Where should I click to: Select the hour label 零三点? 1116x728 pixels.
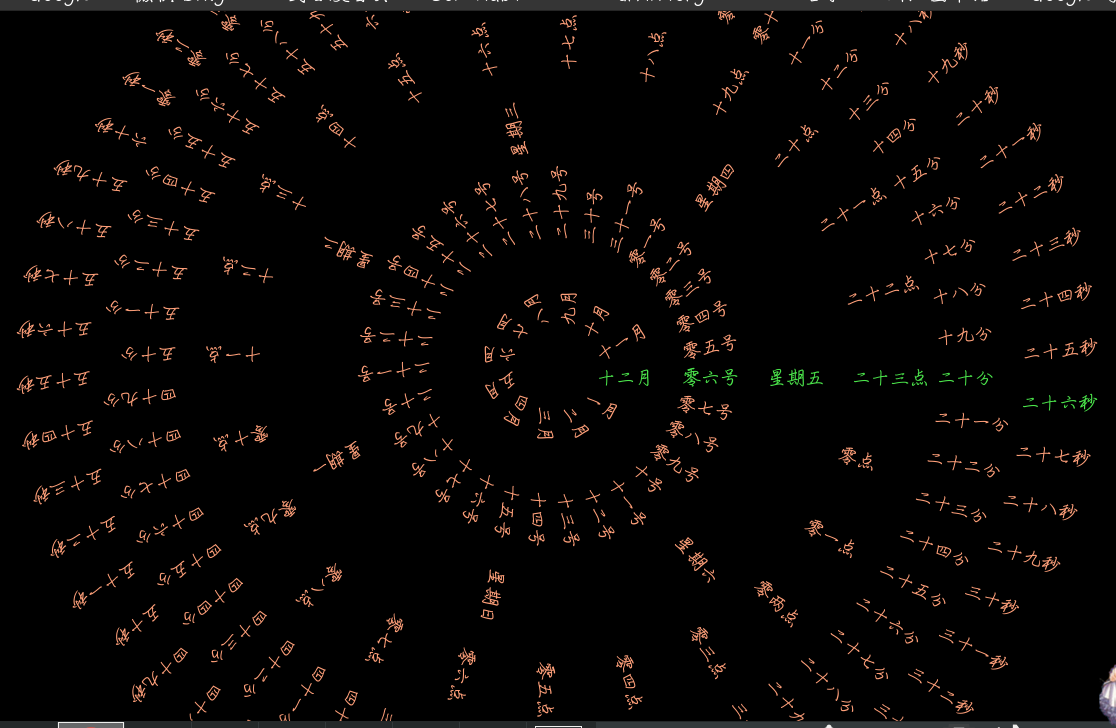[x=709, y=653]
